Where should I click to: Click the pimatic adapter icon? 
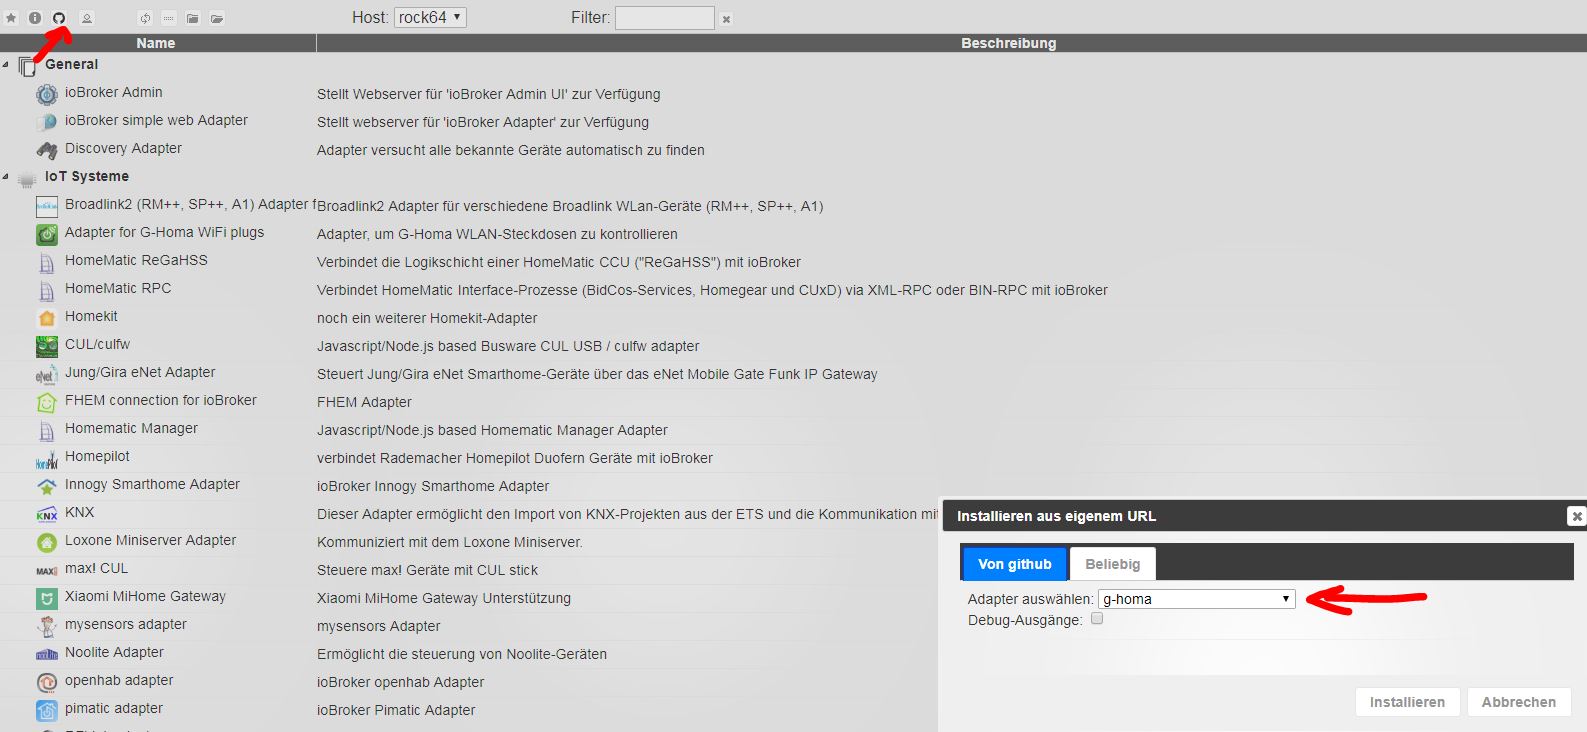click(x=47, y=710)
